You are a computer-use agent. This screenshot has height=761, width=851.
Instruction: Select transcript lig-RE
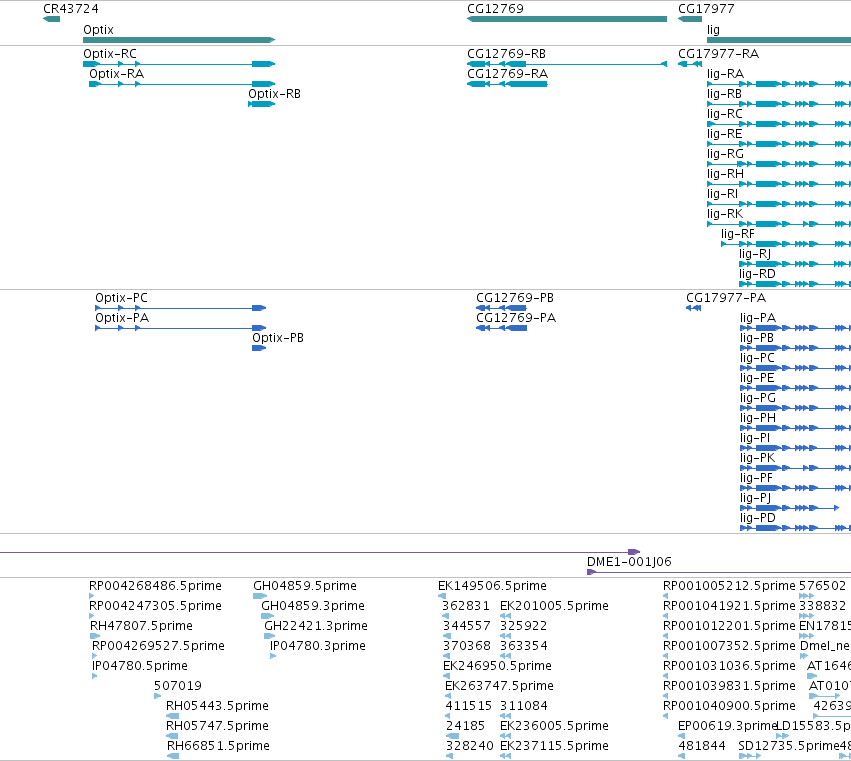779,144
